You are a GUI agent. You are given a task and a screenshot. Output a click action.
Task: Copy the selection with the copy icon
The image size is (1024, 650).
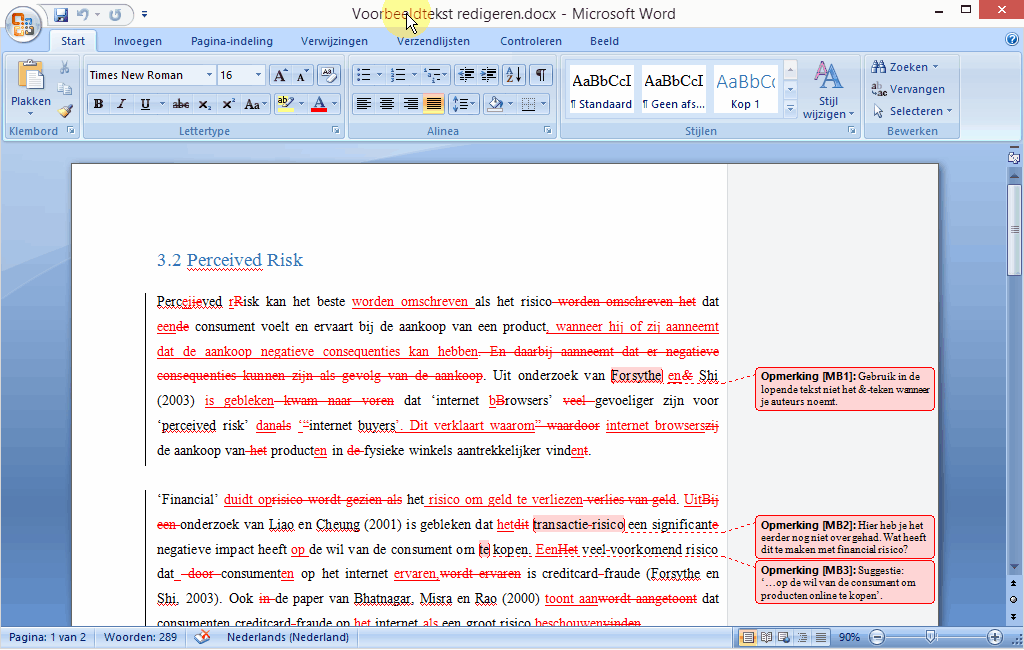[64, 89]
